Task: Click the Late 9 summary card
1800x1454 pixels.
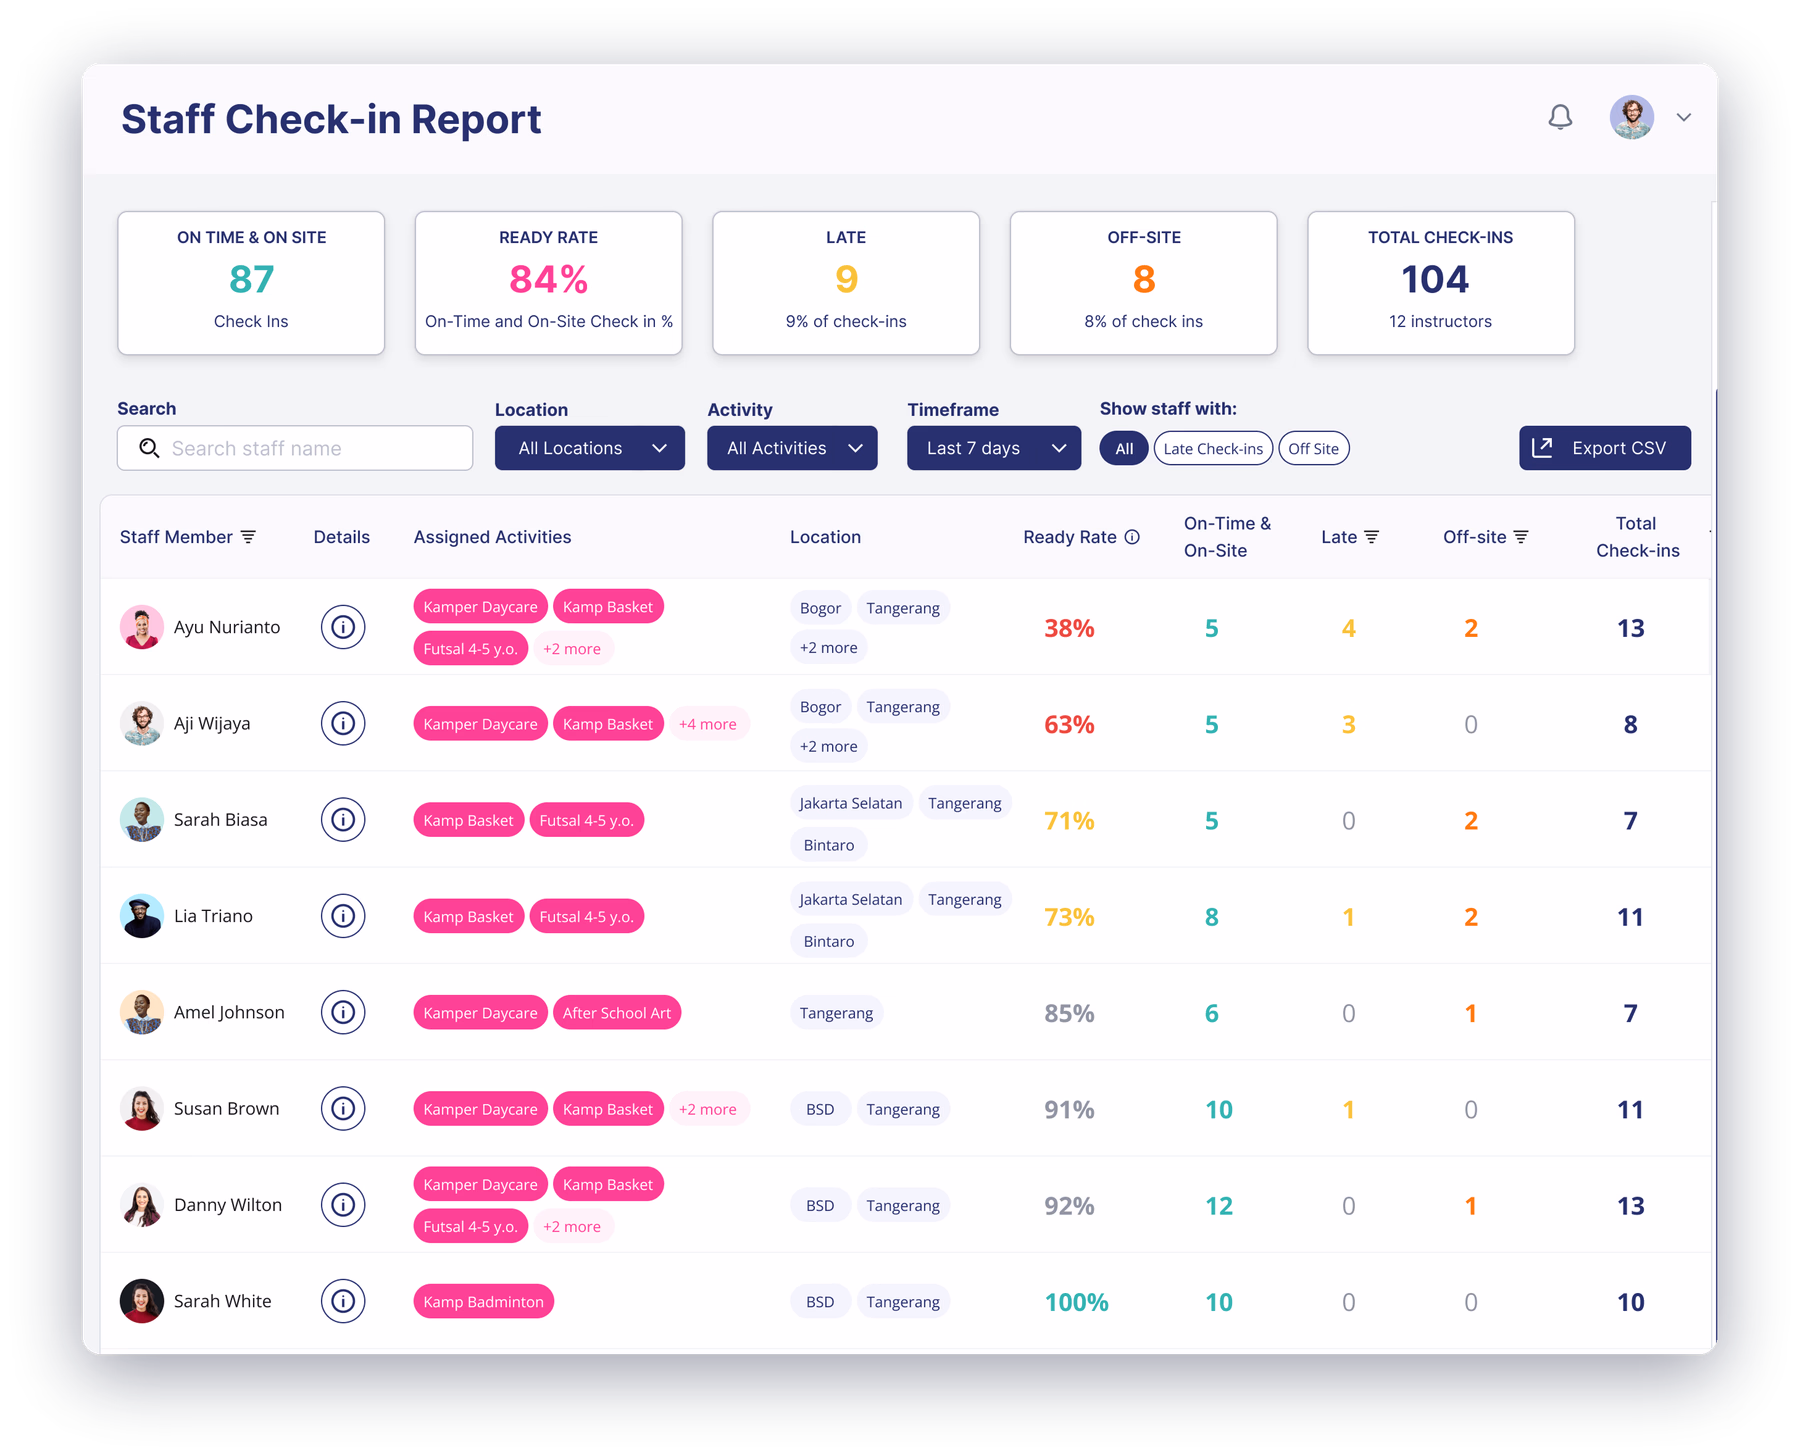Action: (x=846, y=283)
